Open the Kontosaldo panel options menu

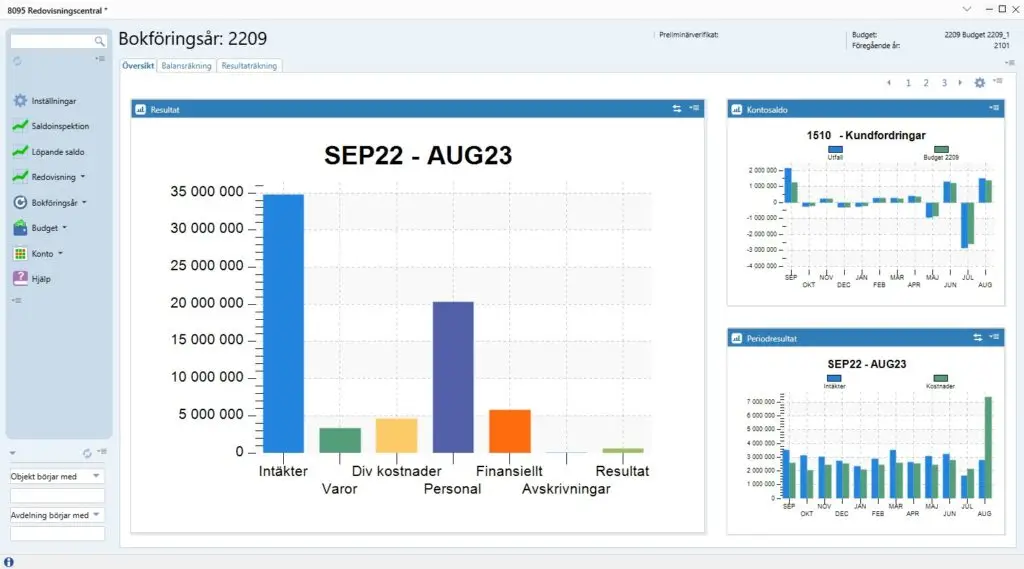993,108
